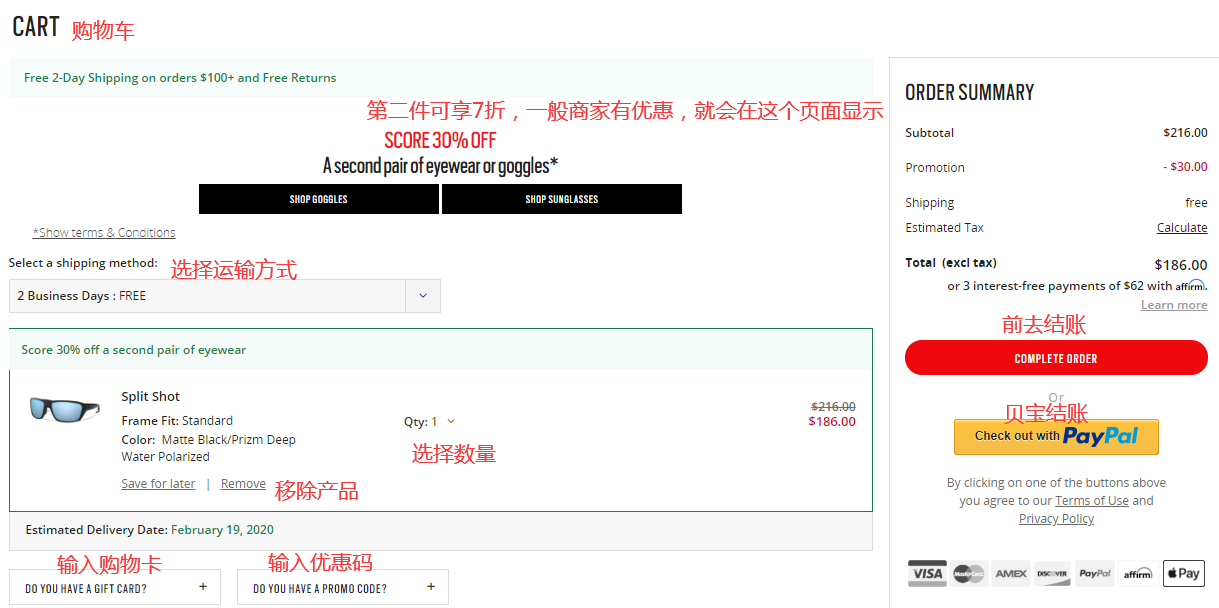Click the PayPal payment icon in footer
1219x608 pixels.
point(1095,573)
